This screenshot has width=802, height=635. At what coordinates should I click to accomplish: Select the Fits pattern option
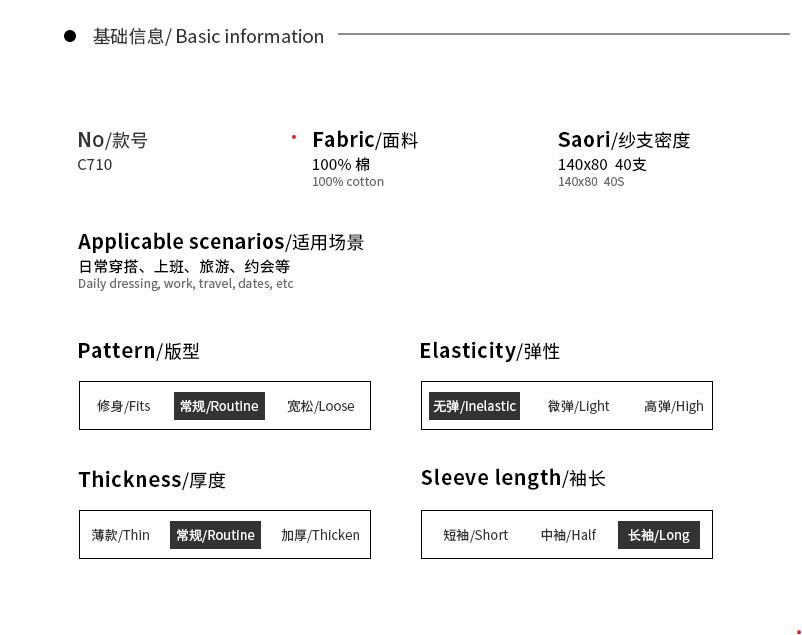coord(124,406)
